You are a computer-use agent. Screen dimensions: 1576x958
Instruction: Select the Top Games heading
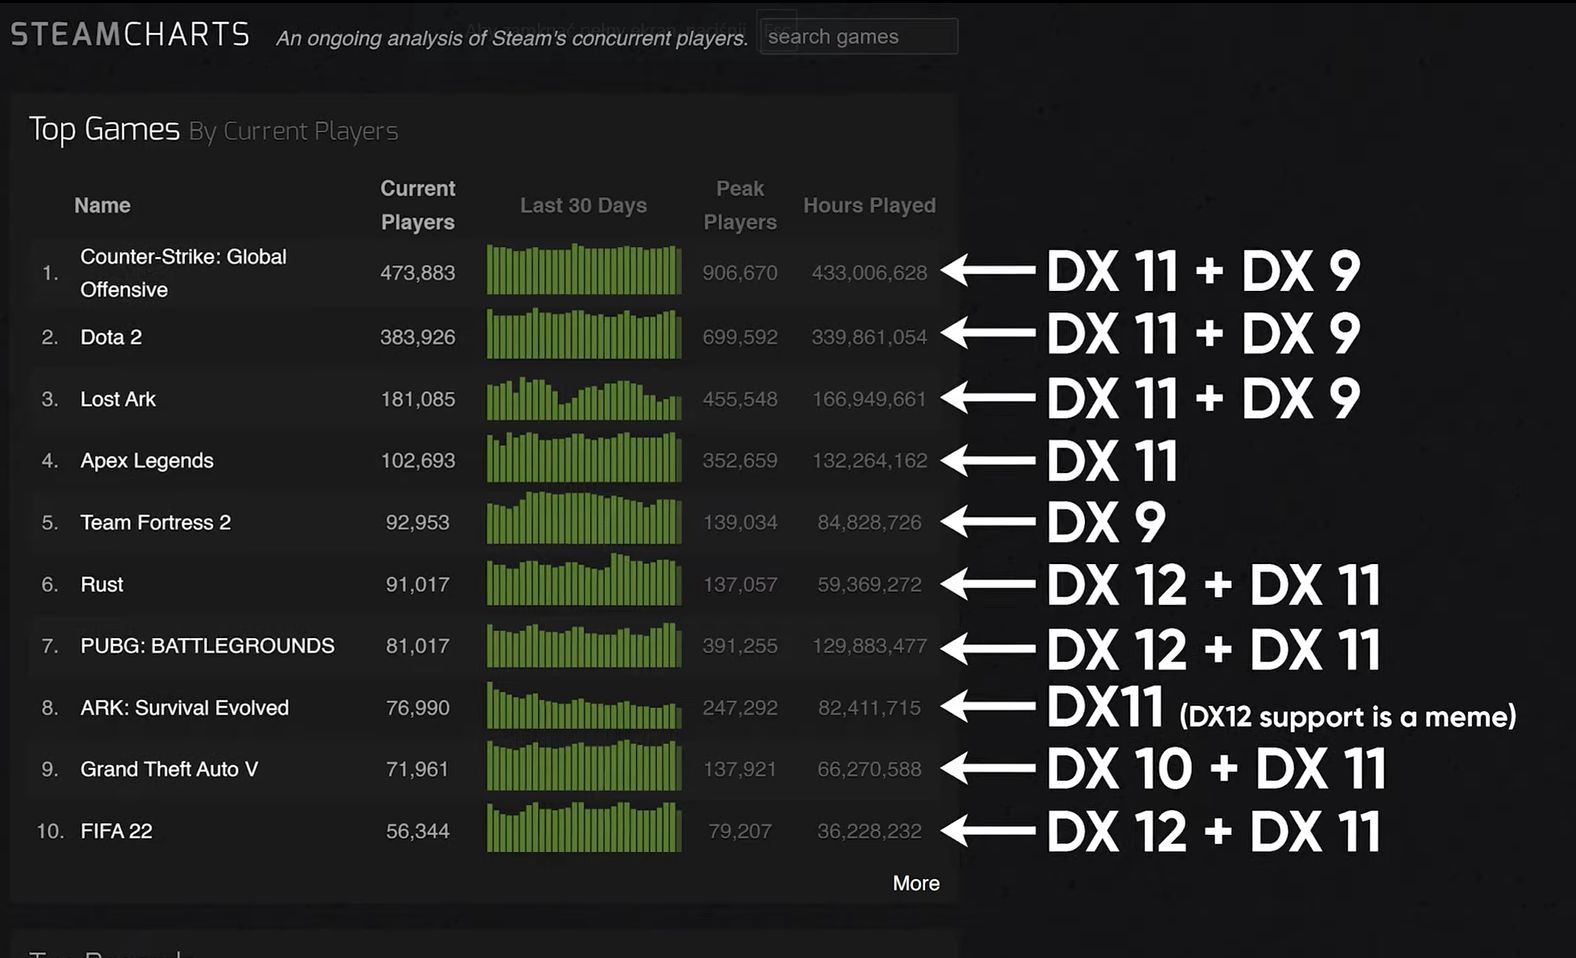[x=104, y=129]
